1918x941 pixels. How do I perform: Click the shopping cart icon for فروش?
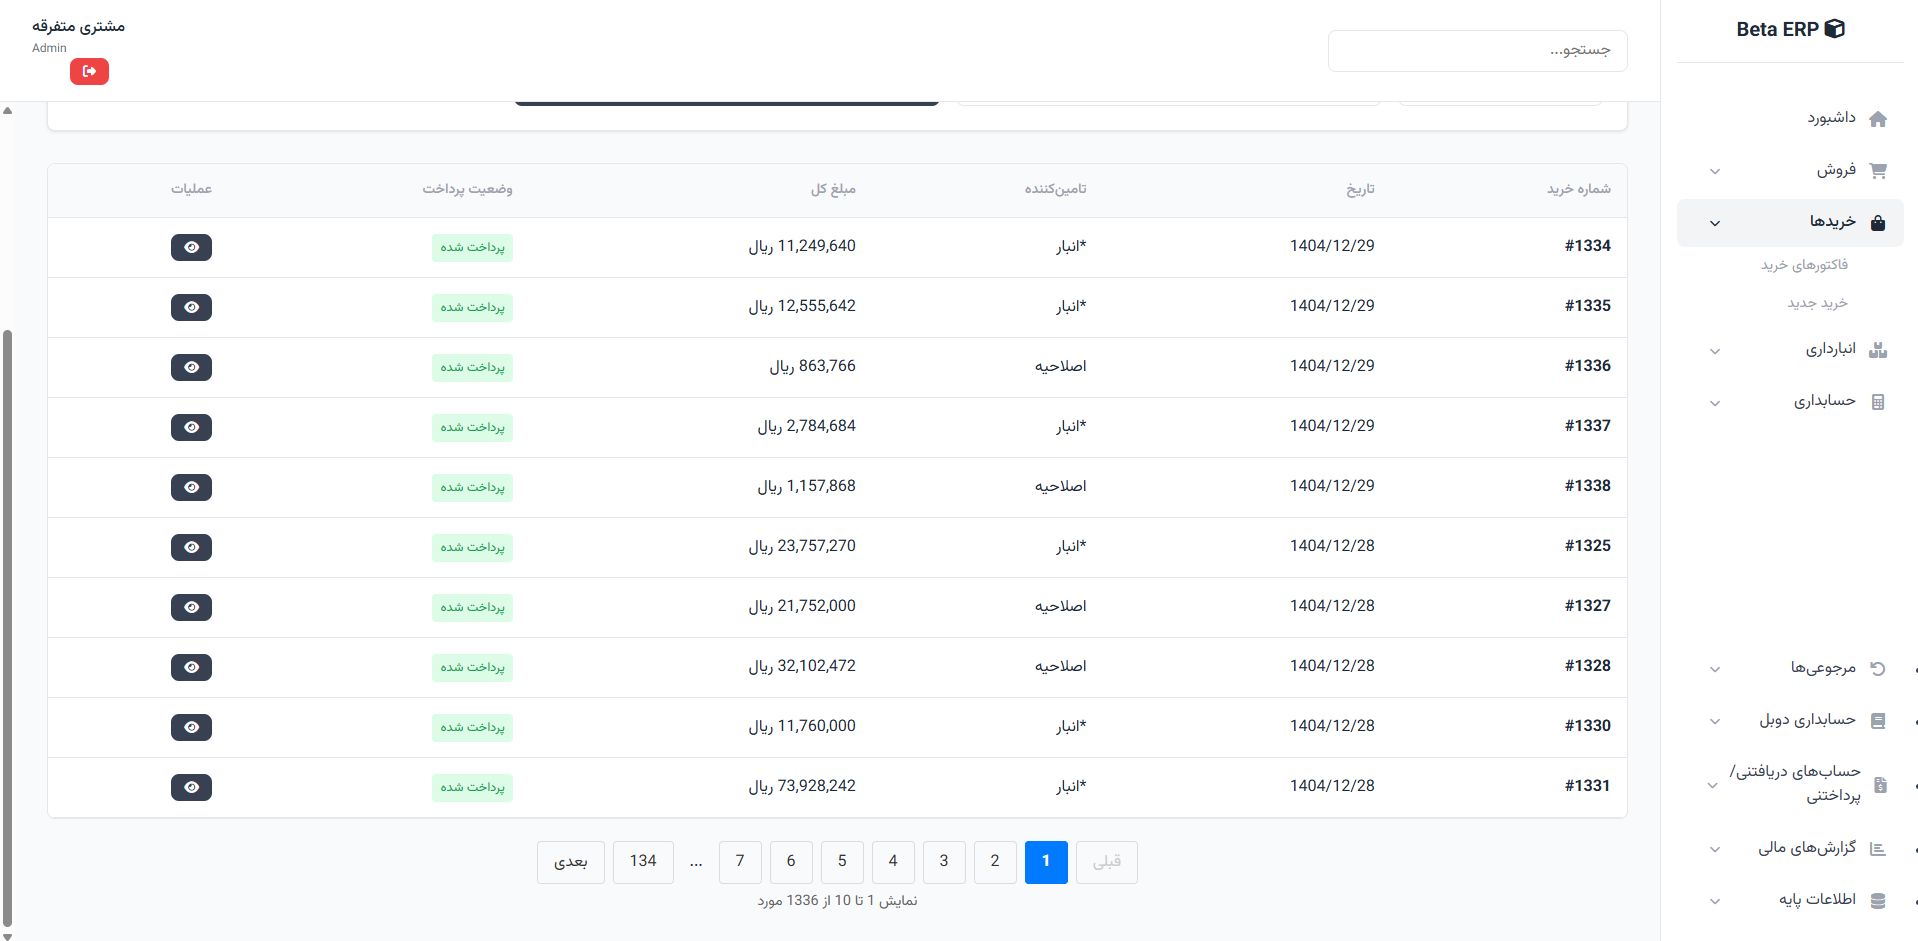pos(1878,171)
